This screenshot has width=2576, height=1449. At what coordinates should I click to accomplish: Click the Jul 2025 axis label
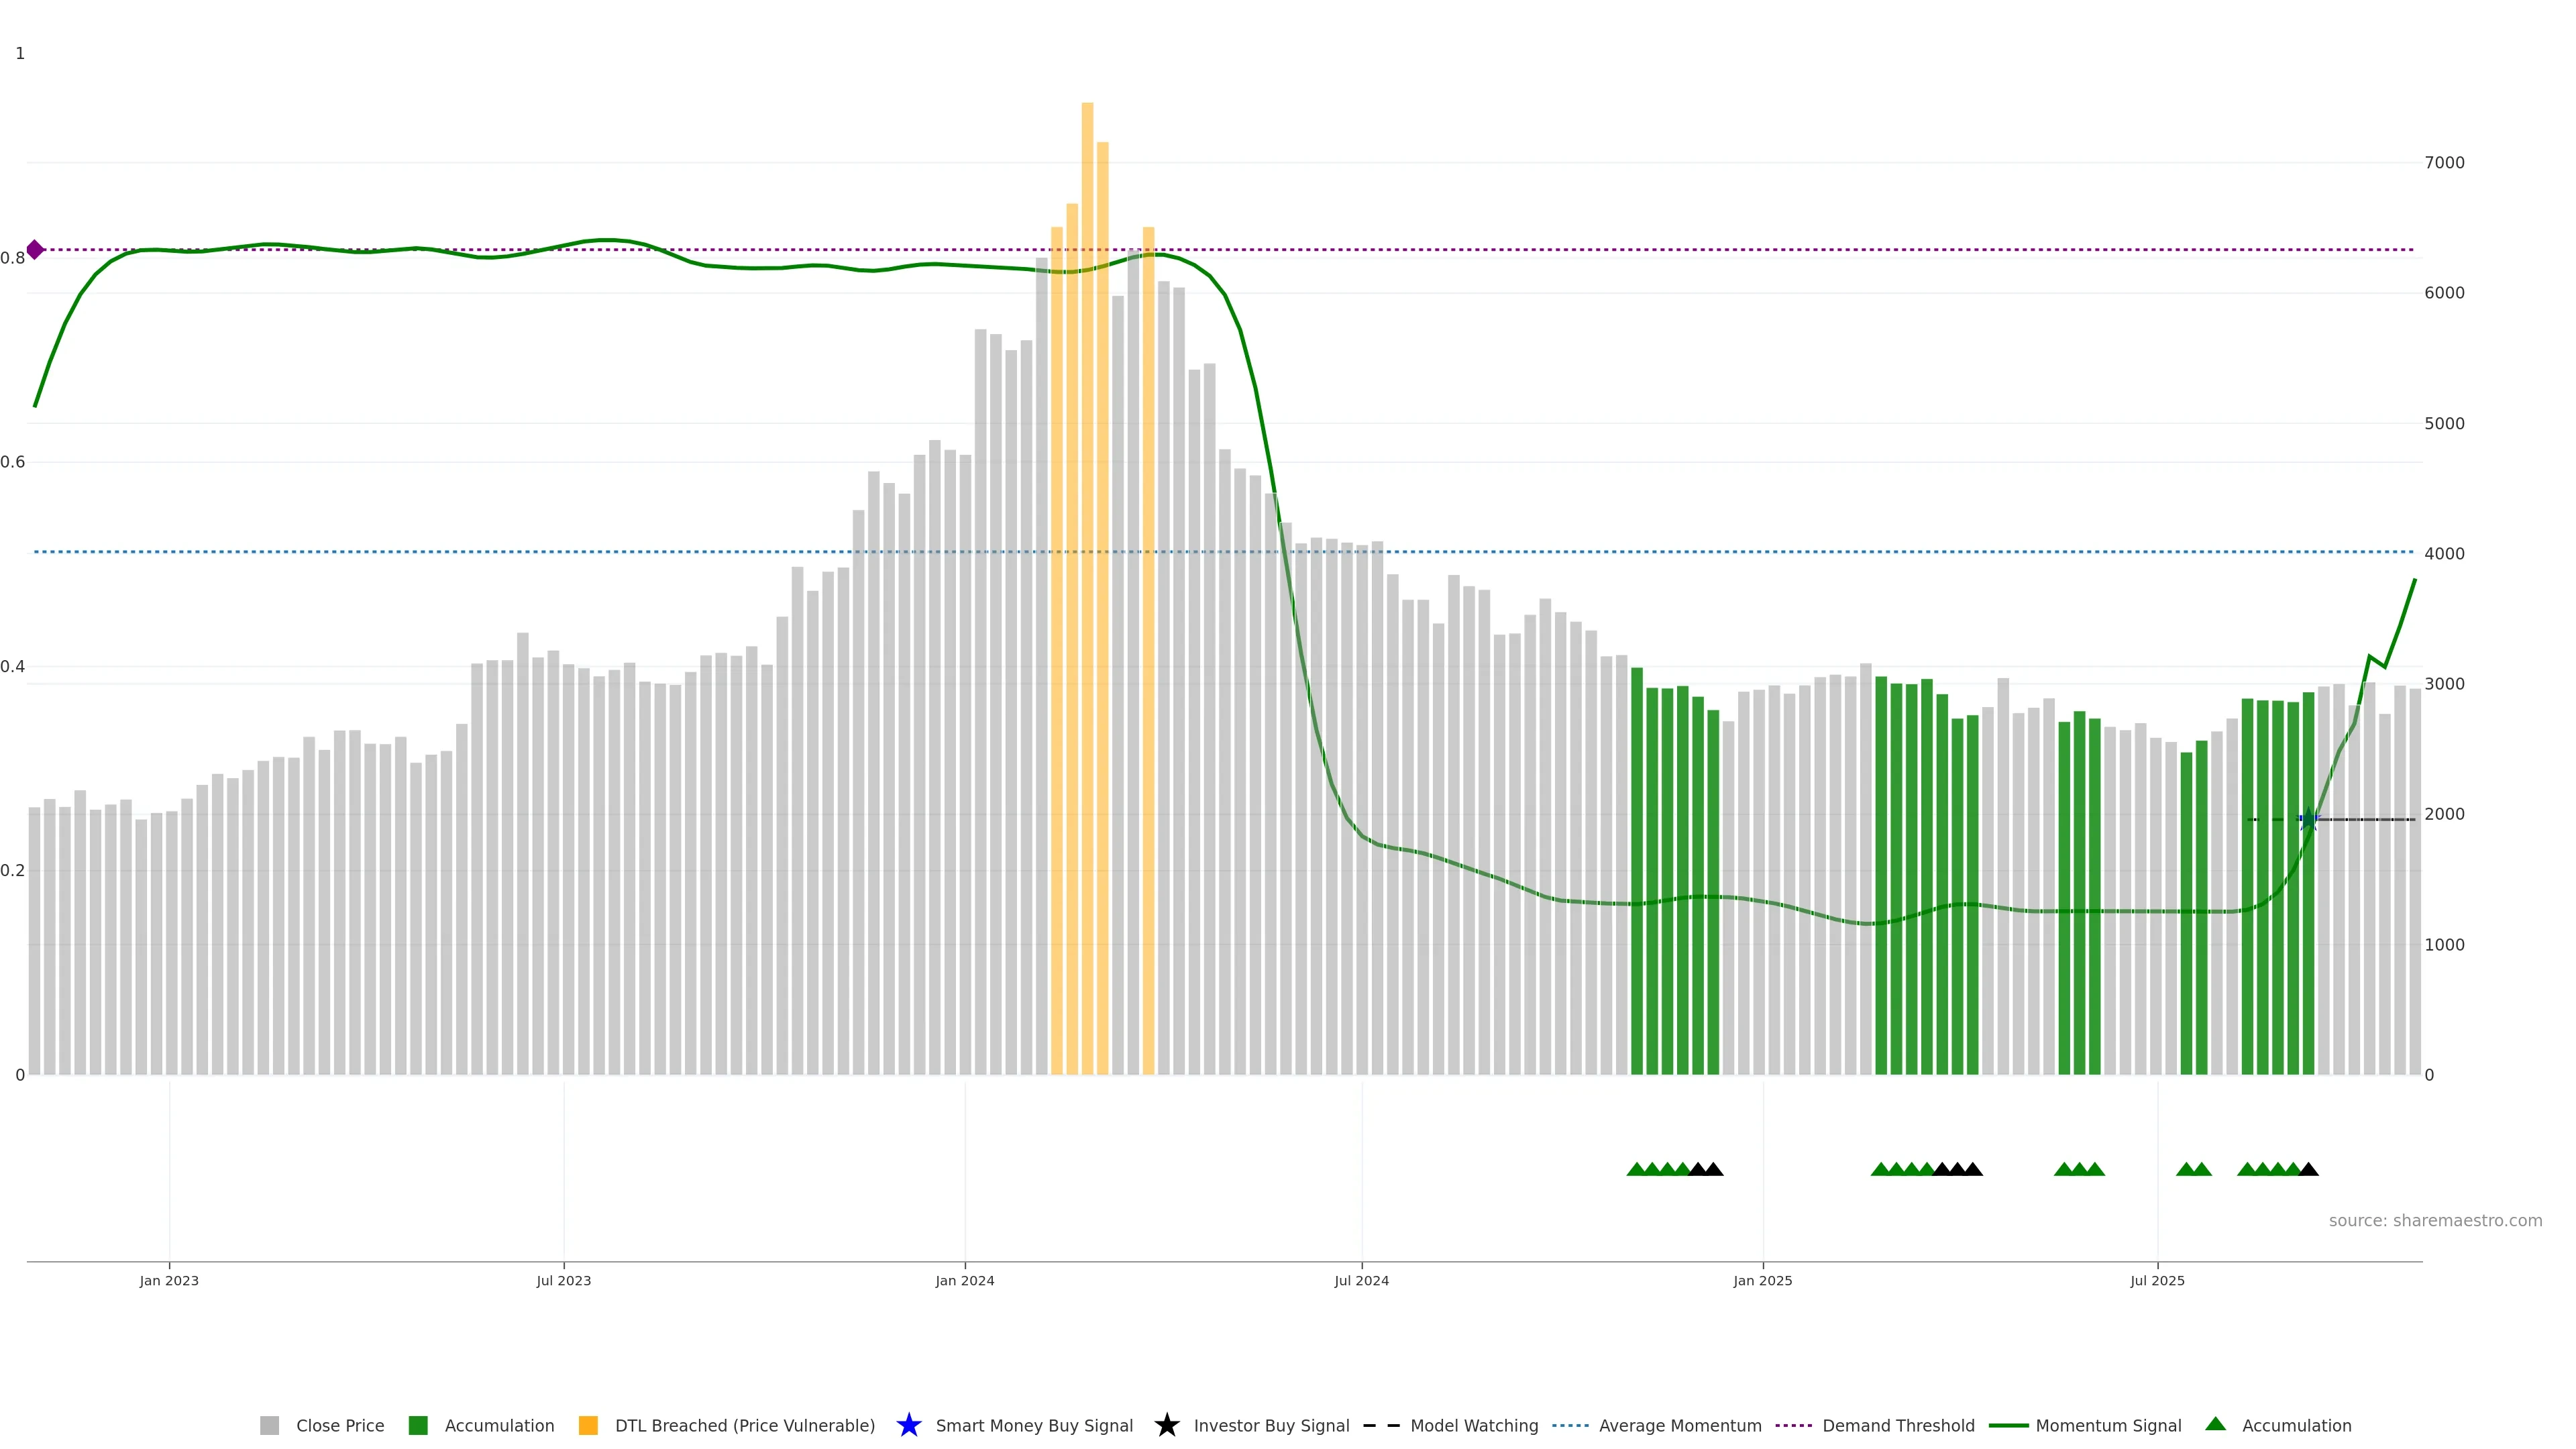[2157, 1281]
